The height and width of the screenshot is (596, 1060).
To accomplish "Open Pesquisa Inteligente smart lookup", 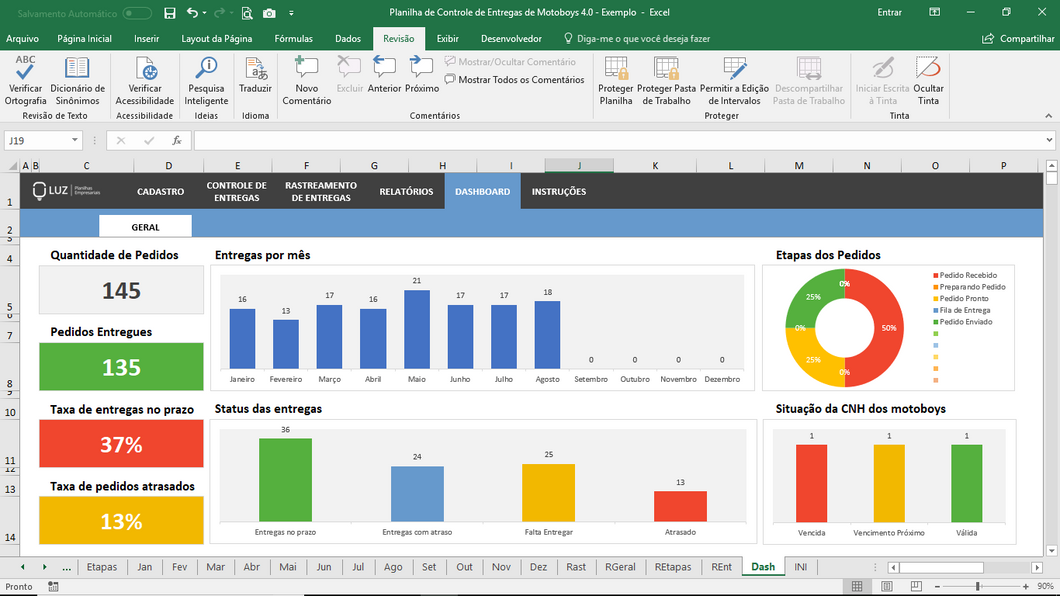I will click(206, 69).
